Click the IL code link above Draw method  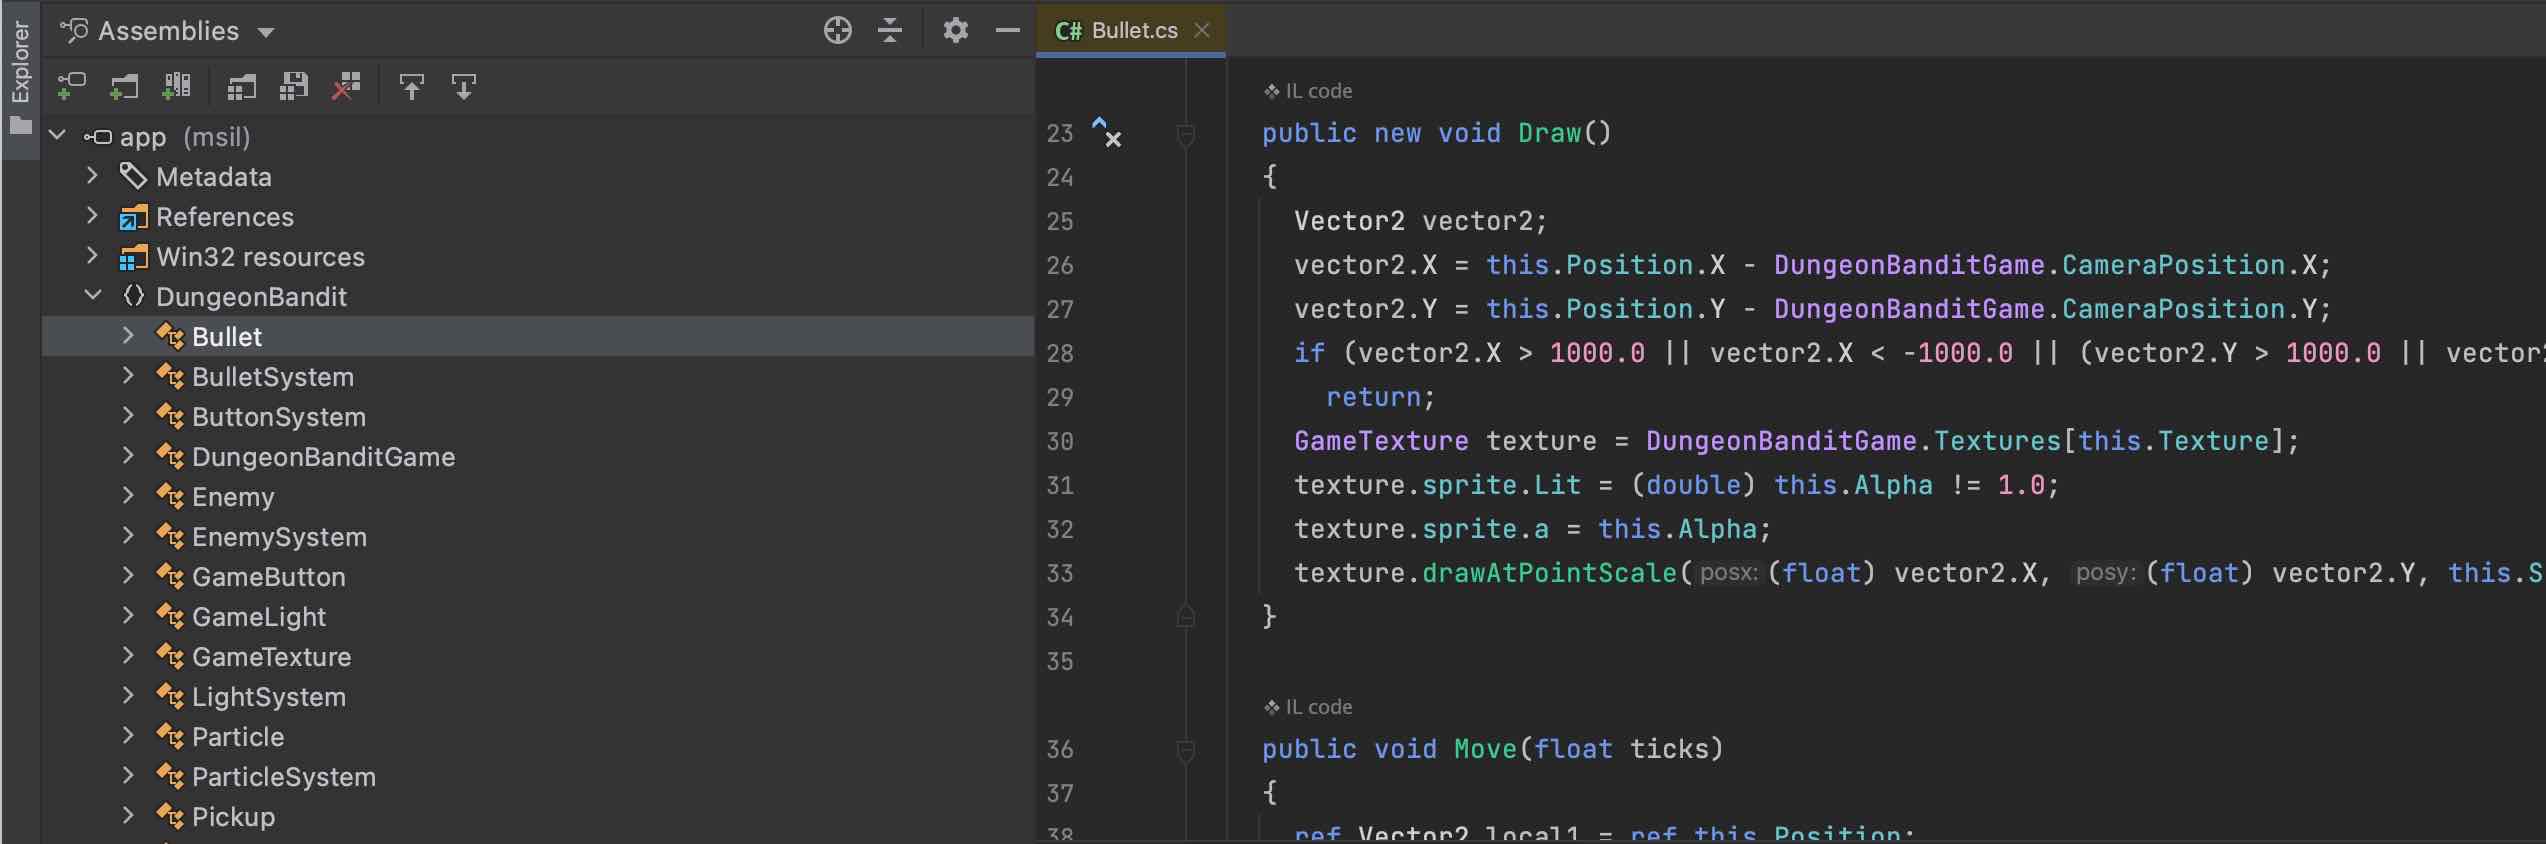click(1317, 91)
